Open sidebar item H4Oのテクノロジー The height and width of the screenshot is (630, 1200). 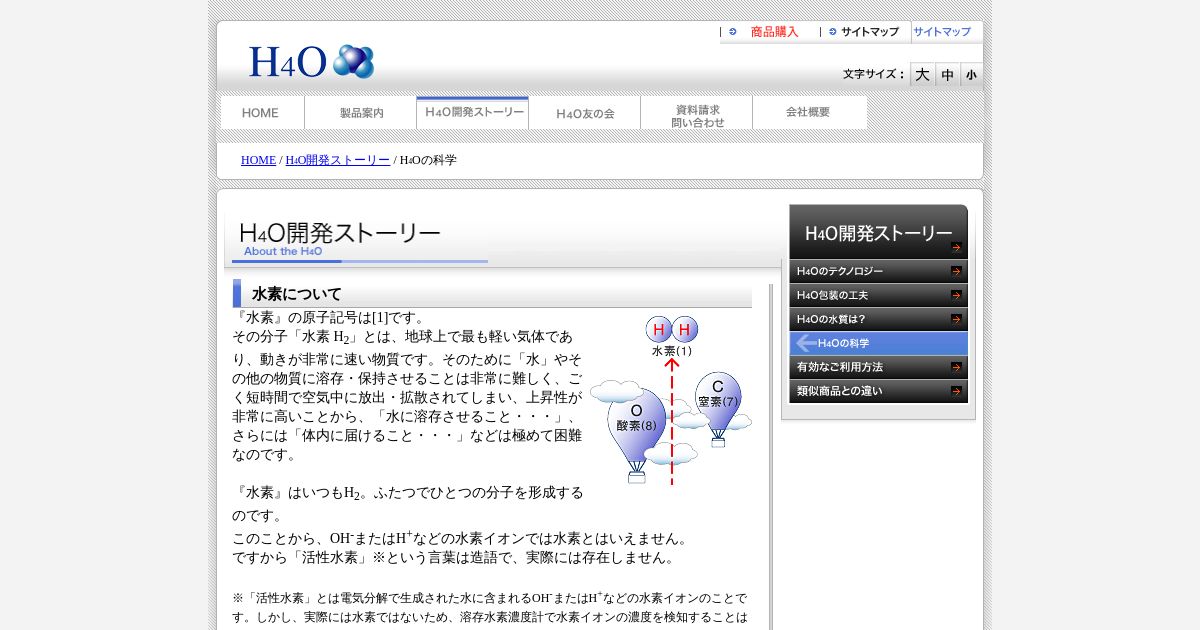tap(878, 271)
